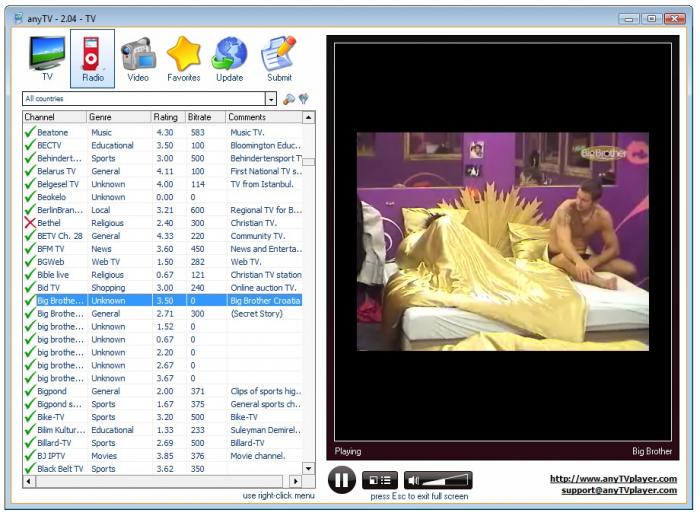Screen dimensions: 700x516
Task: Click the green check beside BGWeb
Action: 30,262
